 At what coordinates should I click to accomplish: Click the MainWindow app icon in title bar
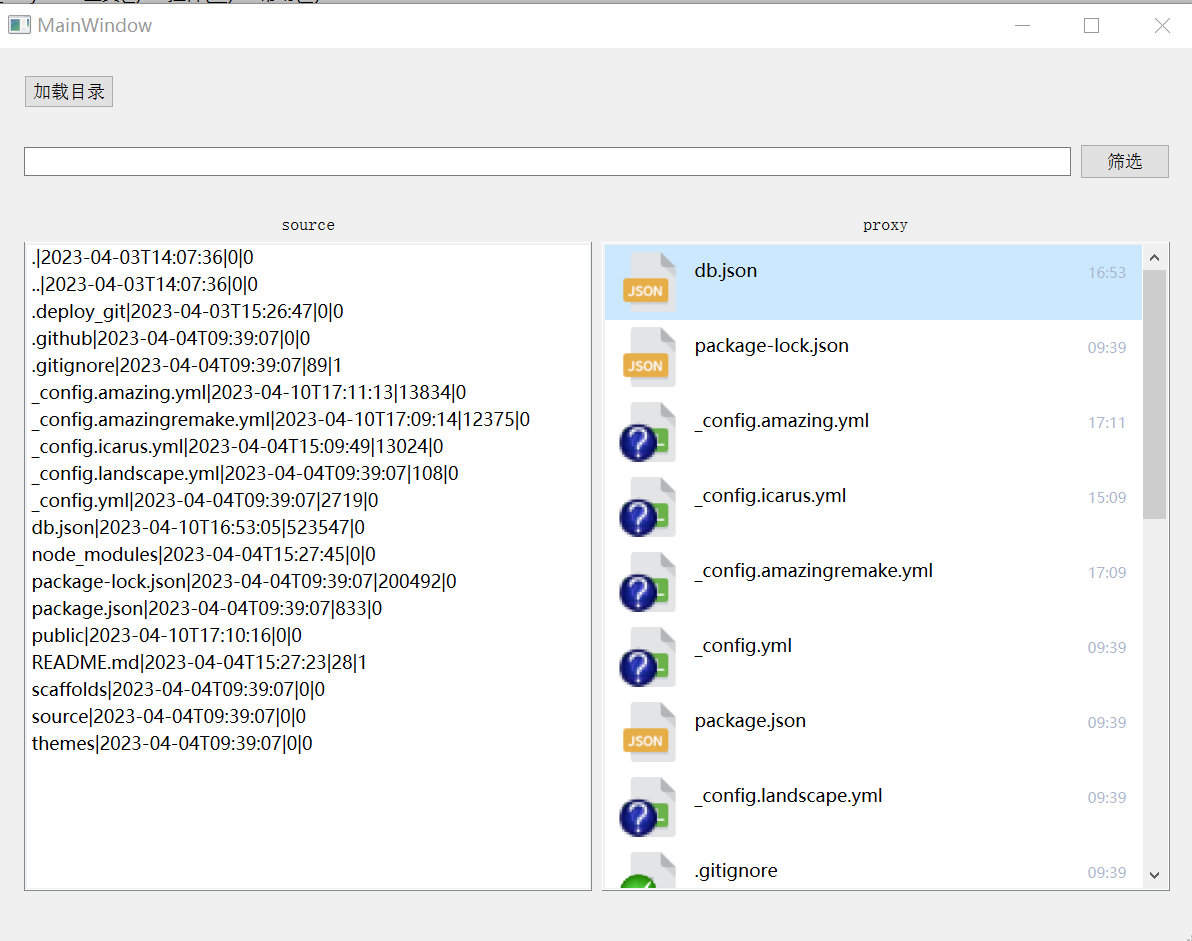(19, 25)
